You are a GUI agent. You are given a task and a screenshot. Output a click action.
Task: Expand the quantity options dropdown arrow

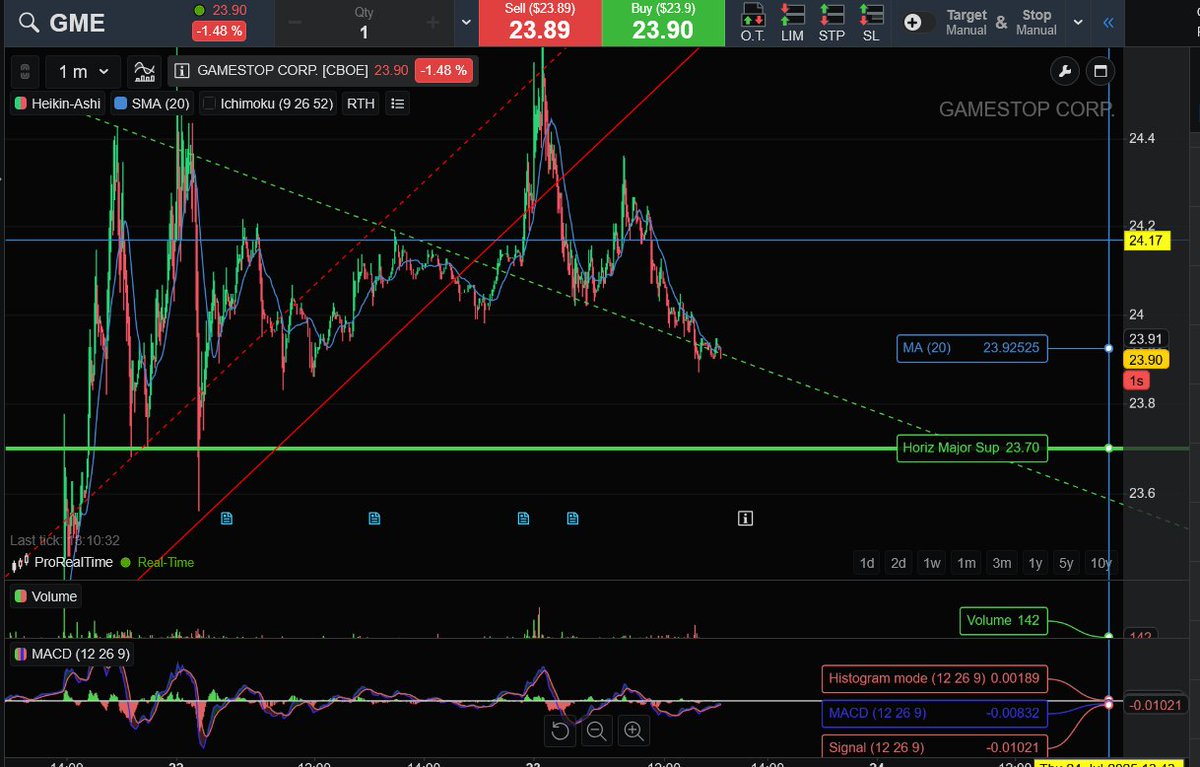pyautogui.click(x=467, y=22)
